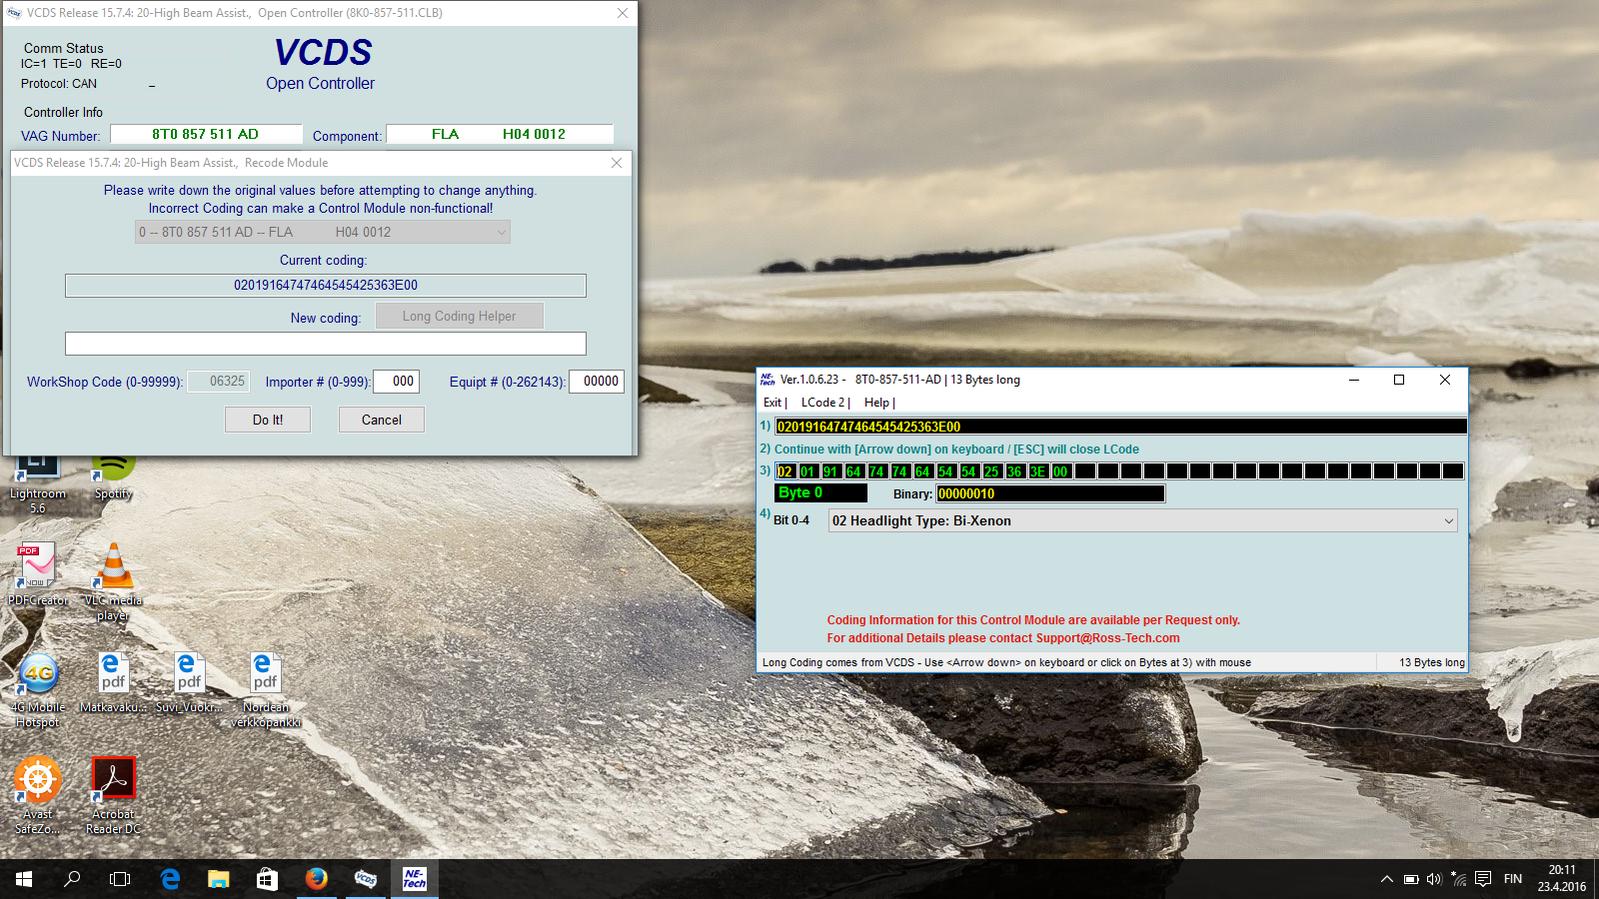Show hidden system tray icons

(1386, 880)
